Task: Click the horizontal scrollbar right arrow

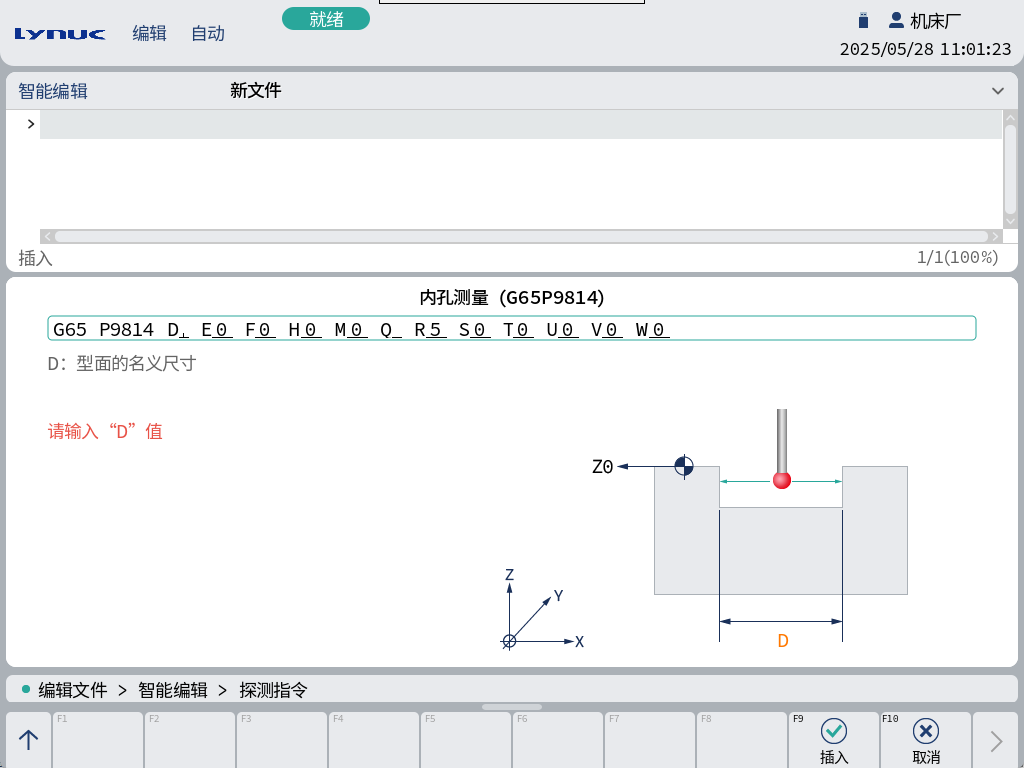Action: 995,236
